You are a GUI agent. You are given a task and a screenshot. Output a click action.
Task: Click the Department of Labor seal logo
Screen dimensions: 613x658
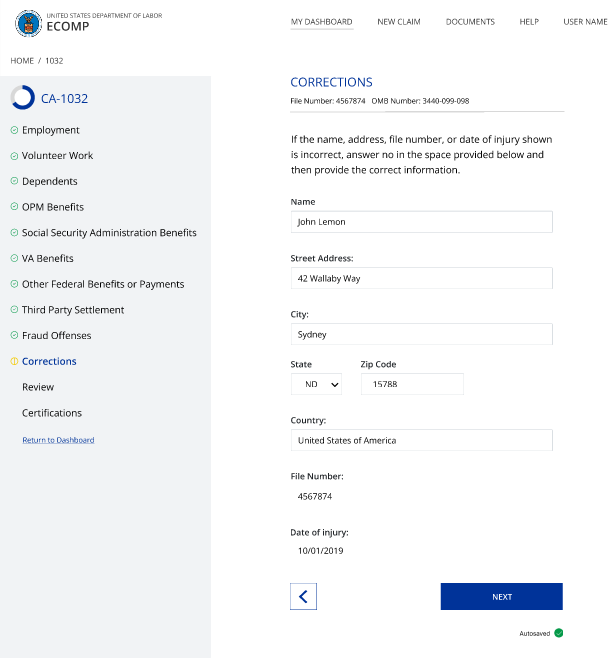(30, 21)
